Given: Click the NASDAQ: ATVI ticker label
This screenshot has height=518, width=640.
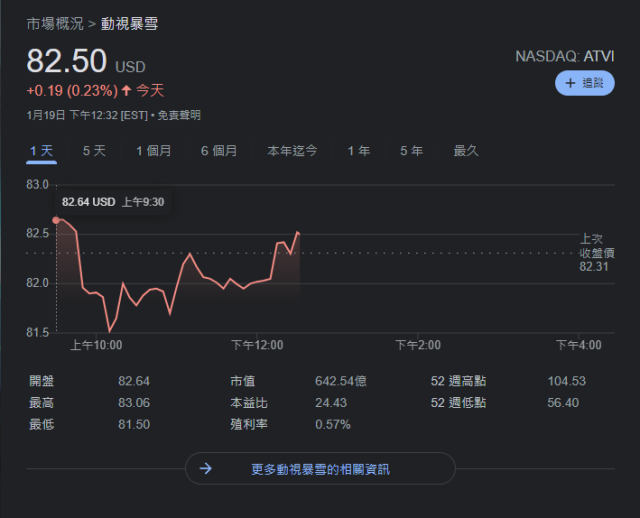Looking at the screenshot, I should tap(565, 56).
